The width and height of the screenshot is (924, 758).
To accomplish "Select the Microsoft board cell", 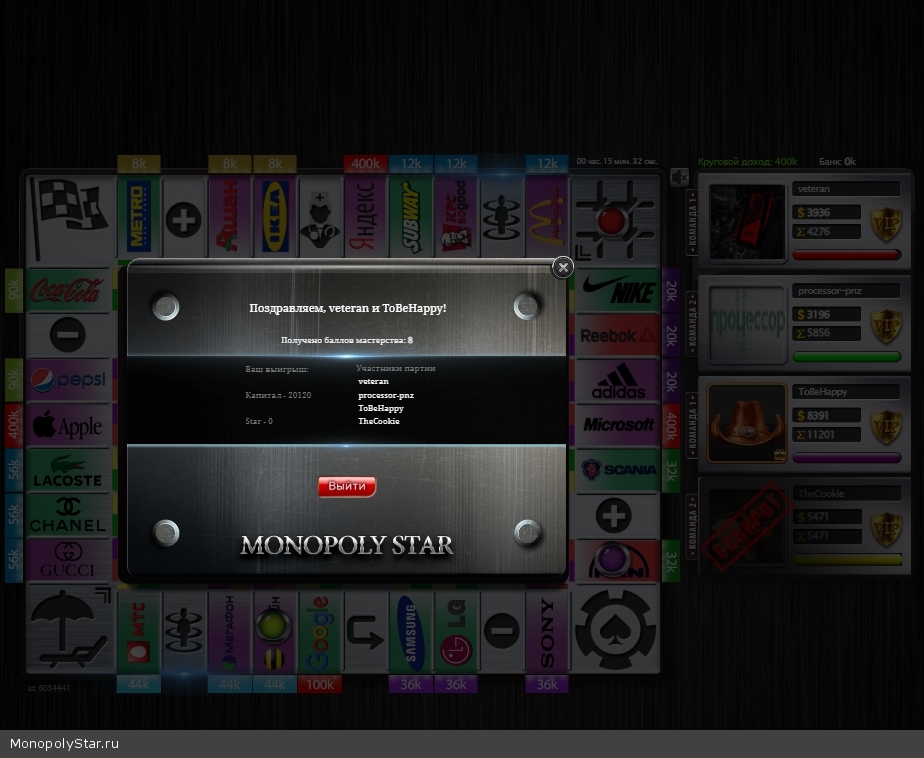I will [618, 425].
